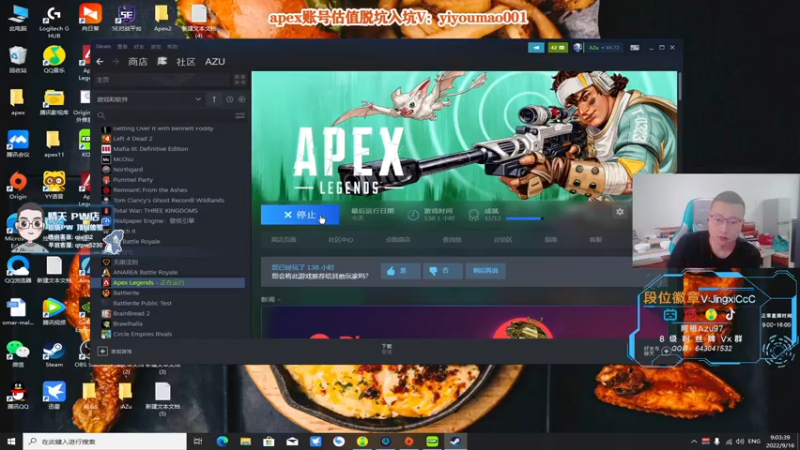Select Left 4 Dead 2 in library
Viewport: 800px width, 450px height.
(x=133, y=139)
